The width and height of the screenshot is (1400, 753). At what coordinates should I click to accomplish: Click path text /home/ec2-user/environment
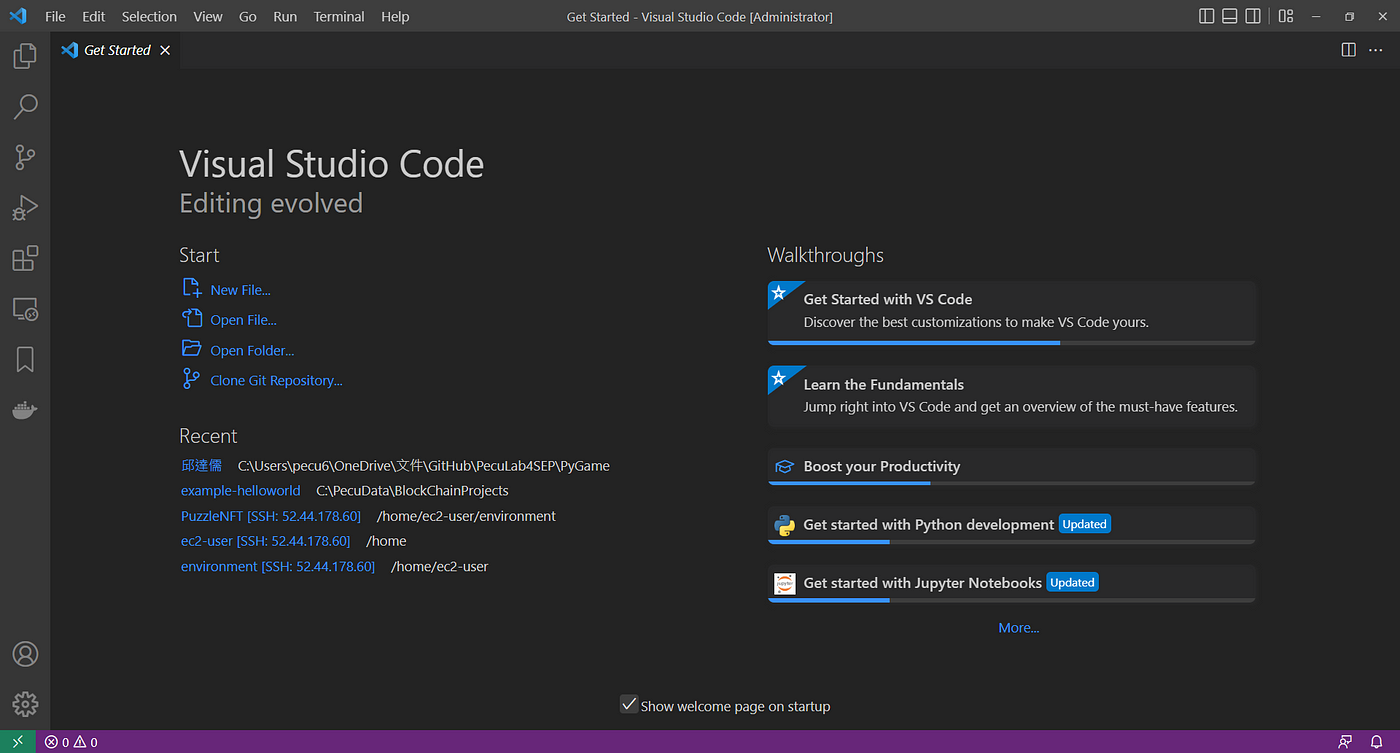(x=466, y=516)
